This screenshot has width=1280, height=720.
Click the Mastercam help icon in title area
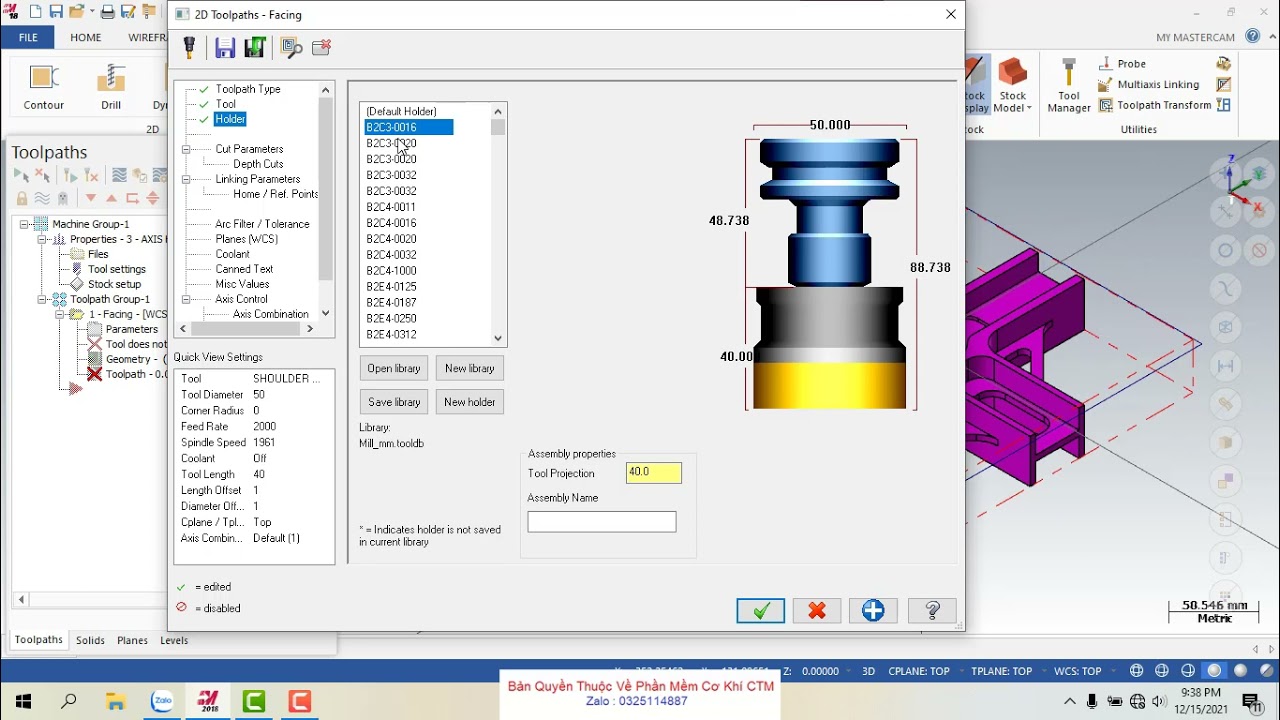[1253, 36]
